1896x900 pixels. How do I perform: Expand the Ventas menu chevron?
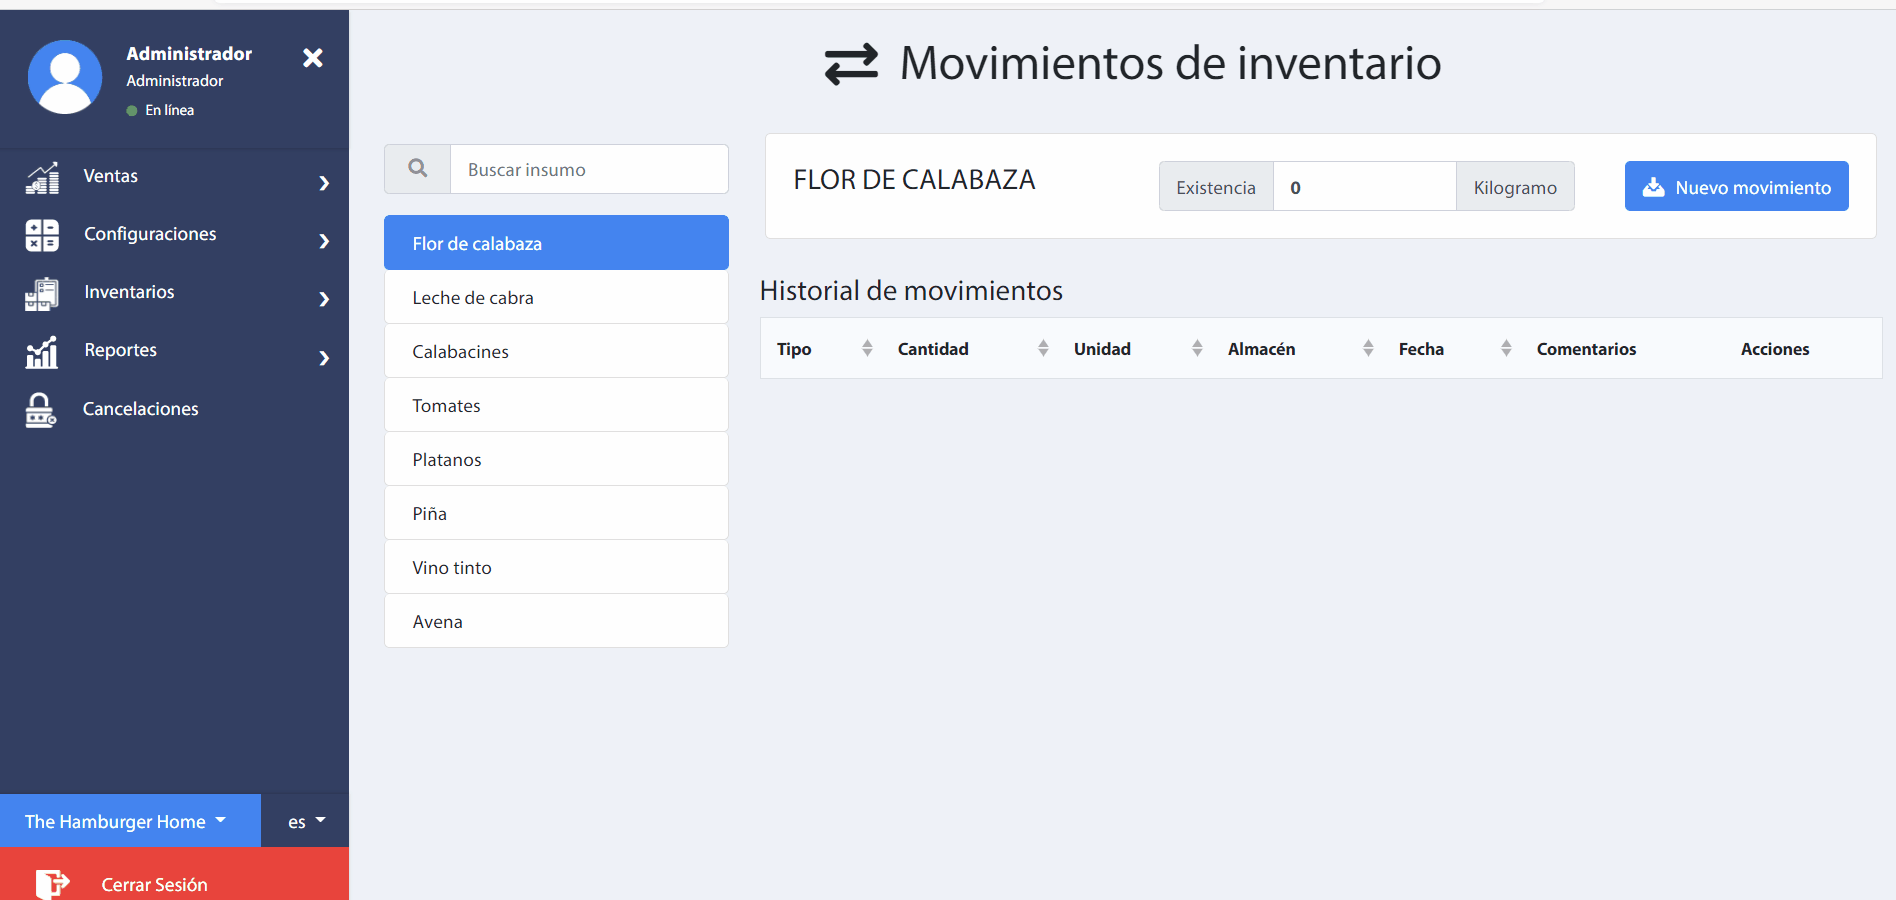pos(324,183)
